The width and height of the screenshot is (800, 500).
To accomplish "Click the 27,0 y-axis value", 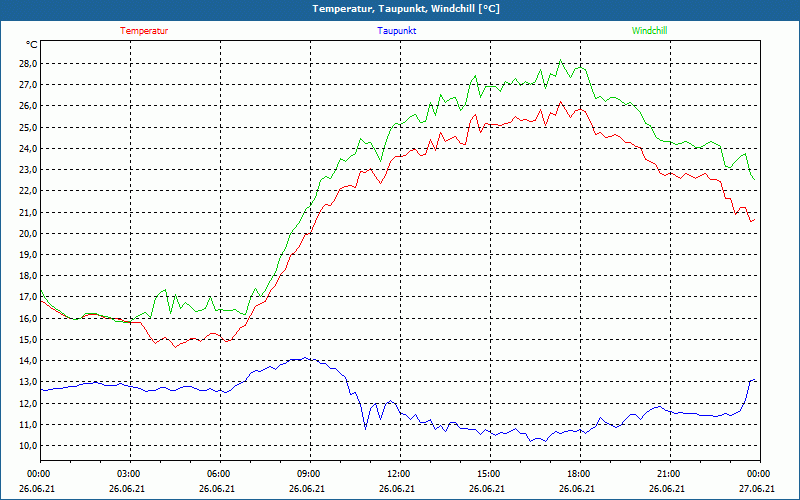I will 28,85.
